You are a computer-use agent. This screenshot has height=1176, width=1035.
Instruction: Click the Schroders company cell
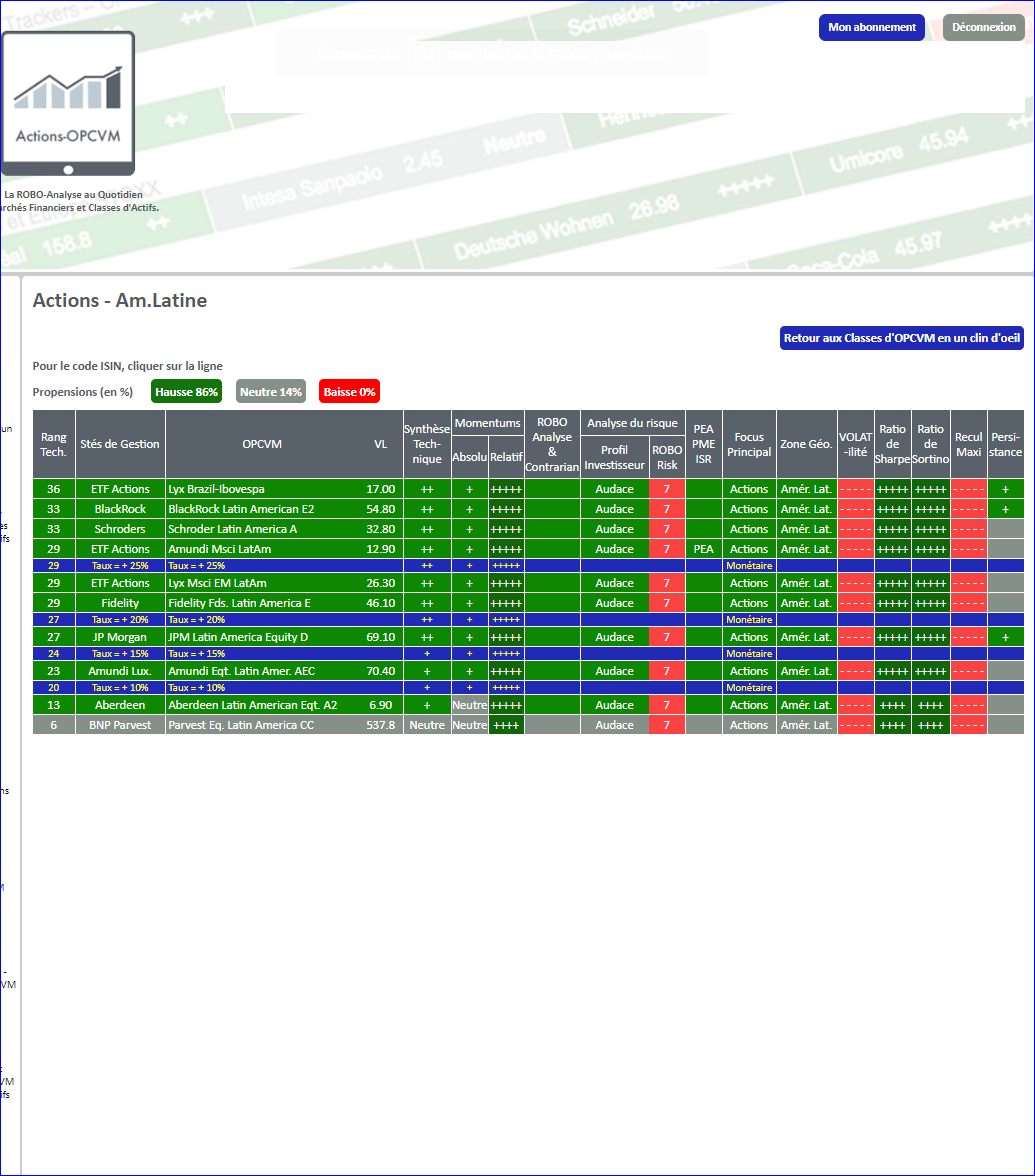click(x=120, y=529)
